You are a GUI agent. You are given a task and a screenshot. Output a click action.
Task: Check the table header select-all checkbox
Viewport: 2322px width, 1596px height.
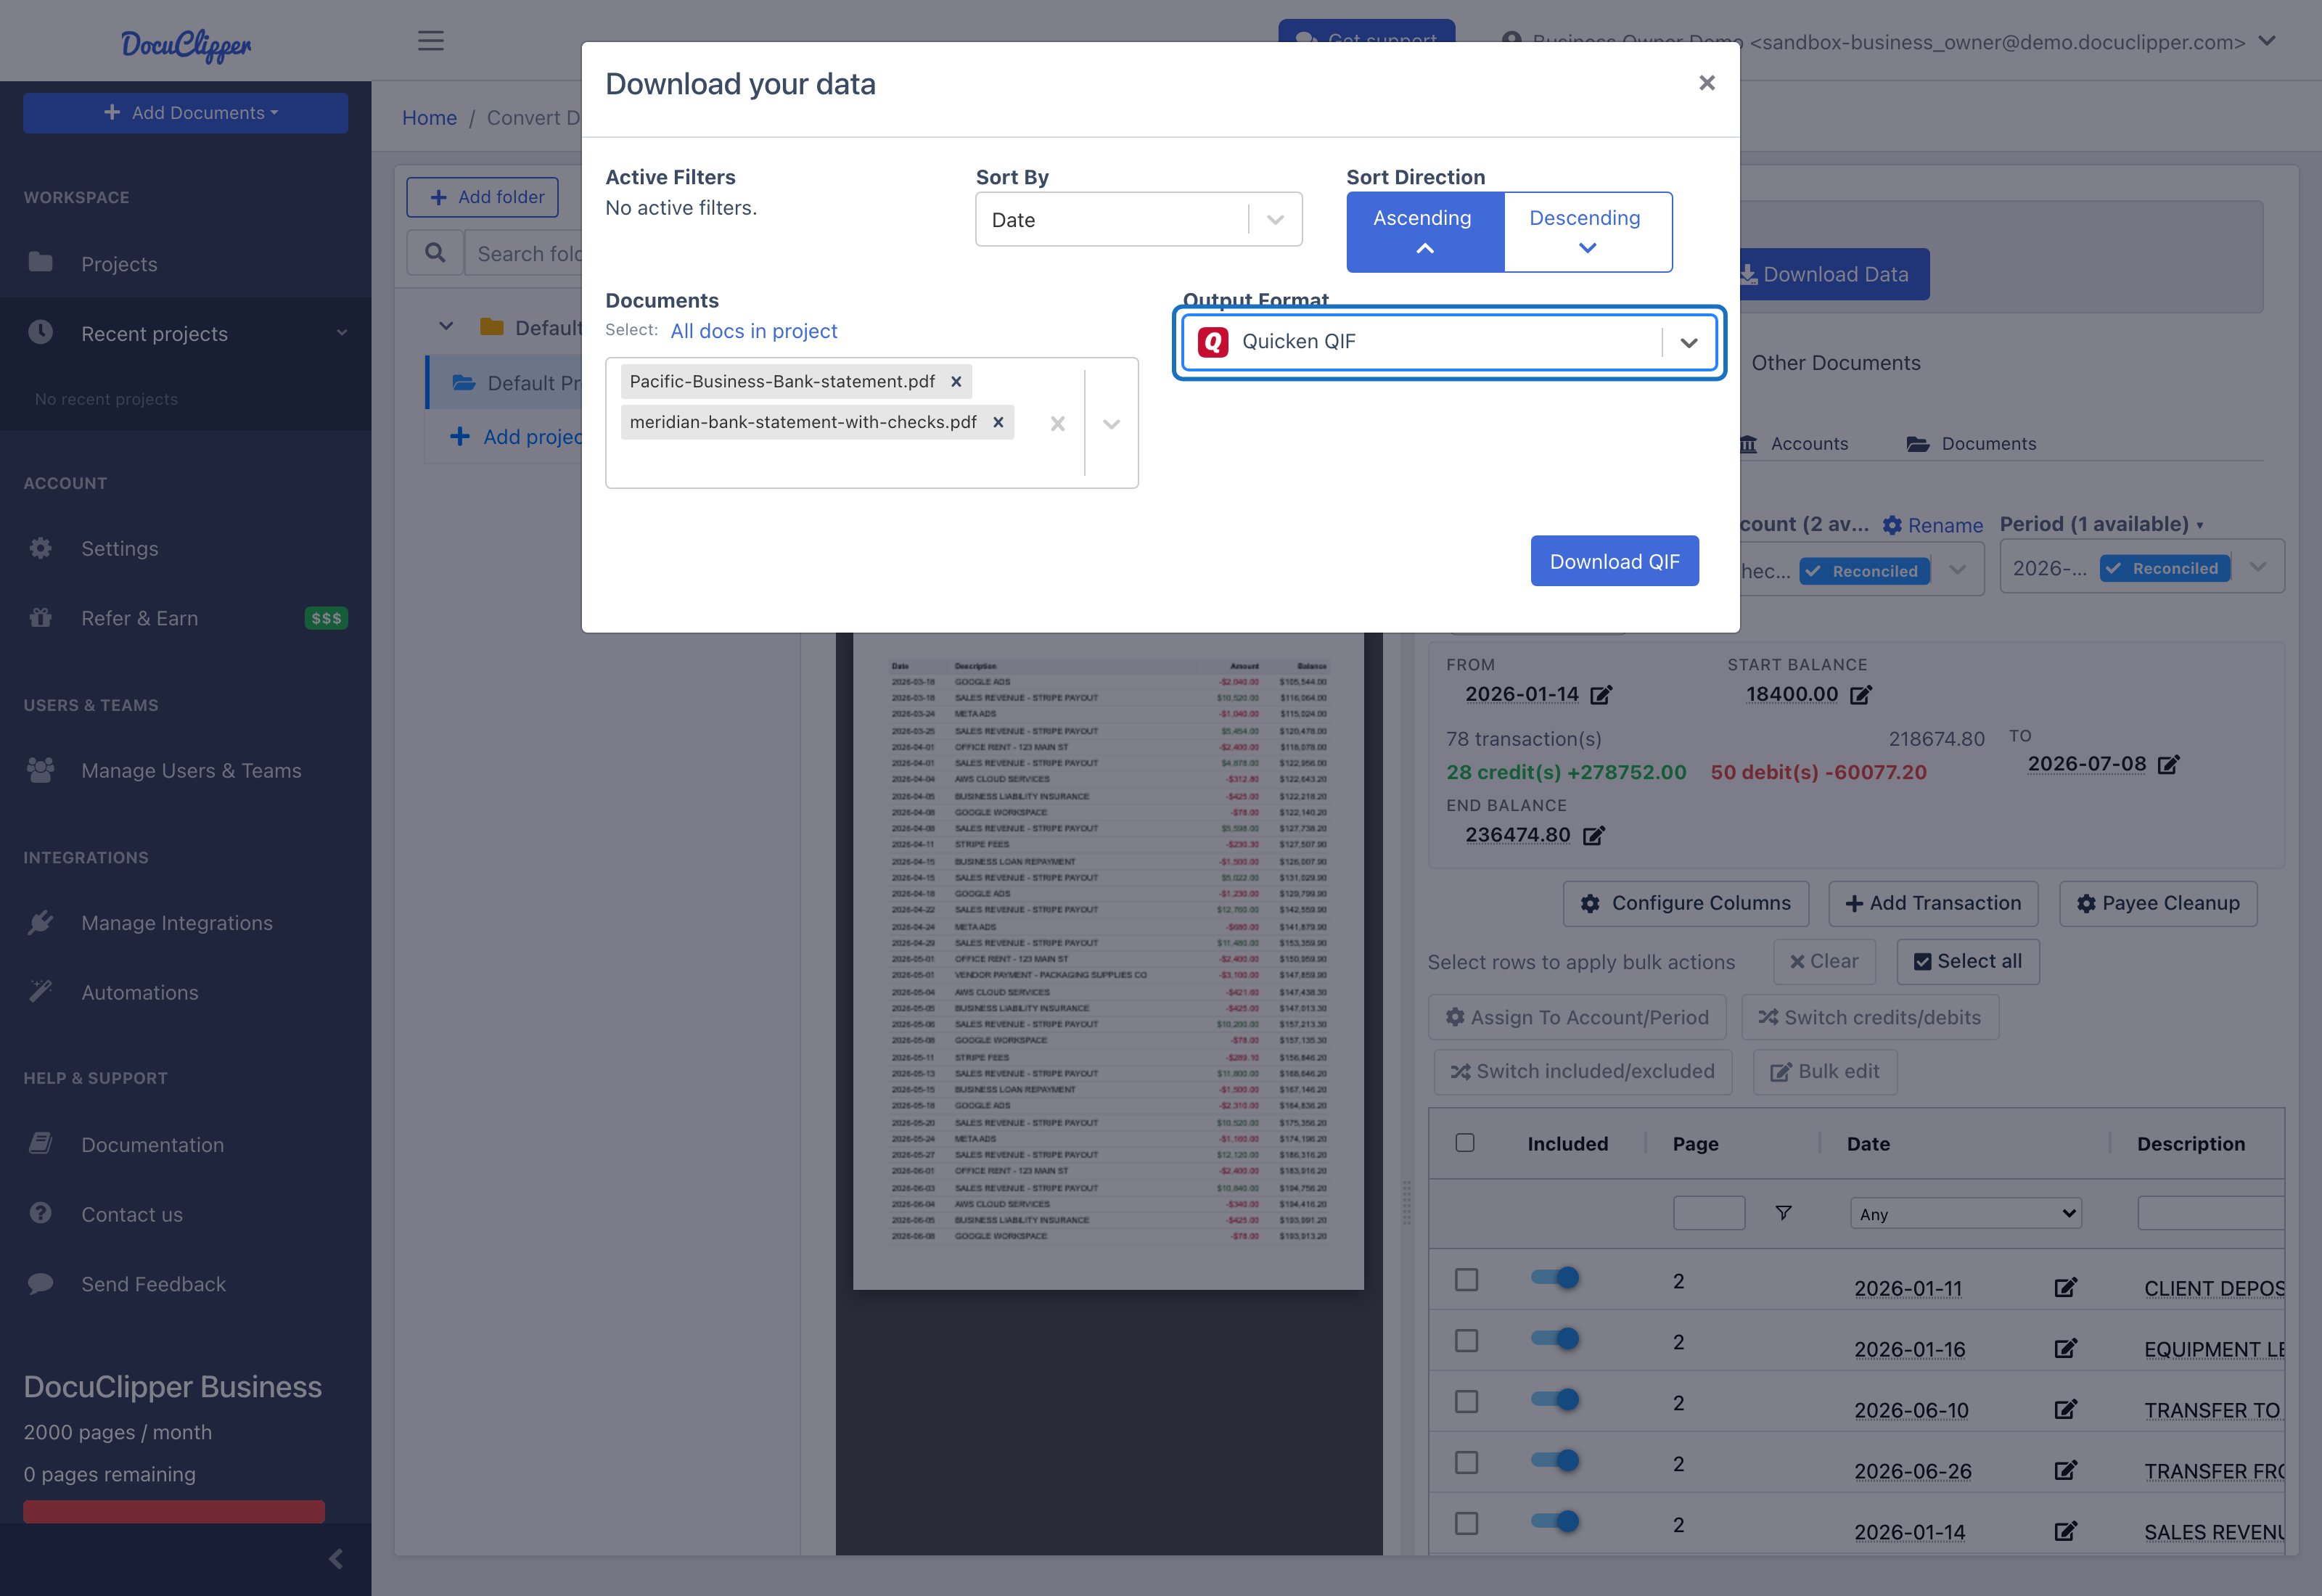click(1464, 1142)
